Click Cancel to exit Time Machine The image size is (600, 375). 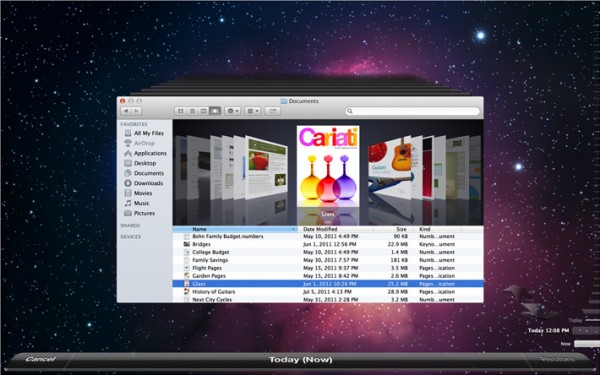[x=40, y=359]
